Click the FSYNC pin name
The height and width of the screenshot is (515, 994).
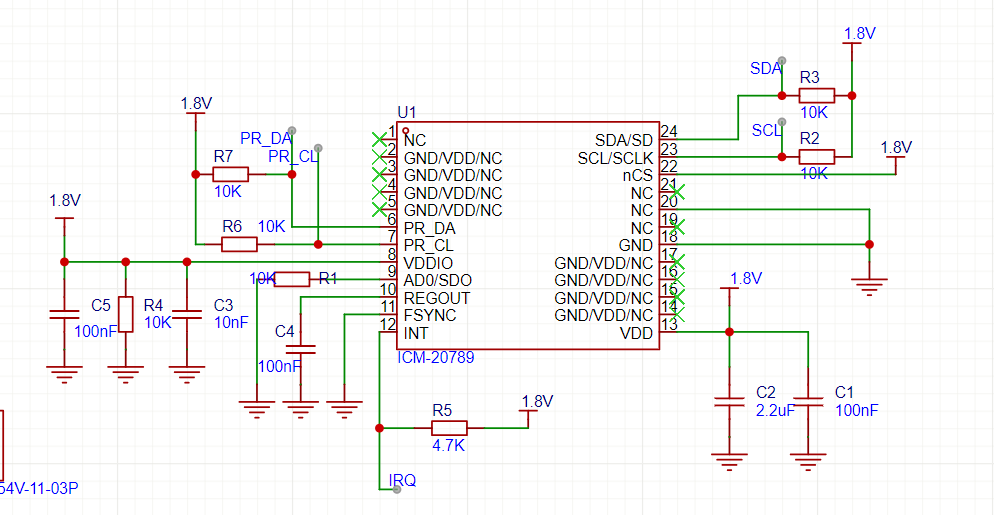(x=430, y=315)
